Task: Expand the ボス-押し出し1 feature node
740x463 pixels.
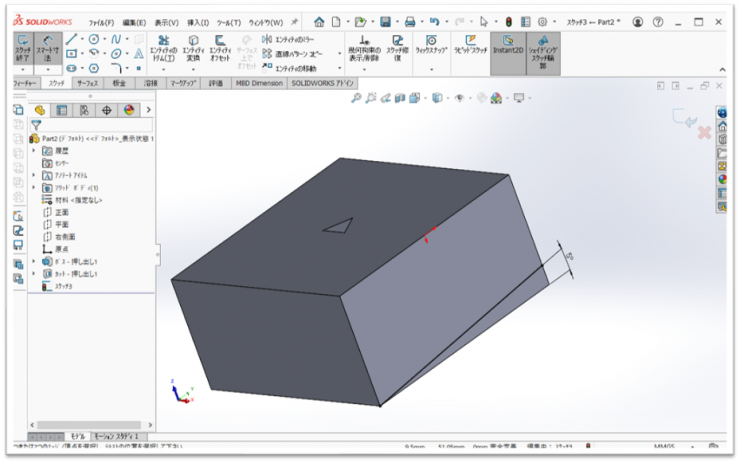Action: pyautogui.click(x=34, y=261)
